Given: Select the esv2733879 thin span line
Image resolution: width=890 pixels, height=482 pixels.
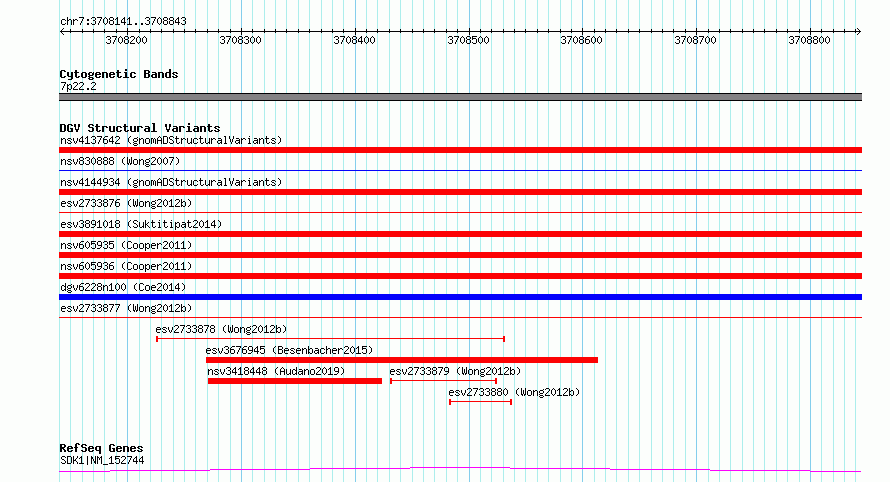Looking at the screenshot, I should [444, 381].
